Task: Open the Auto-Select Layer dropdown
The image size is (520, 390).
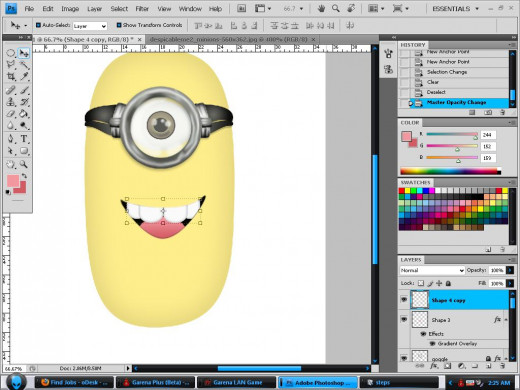Action: click(90, 26)
